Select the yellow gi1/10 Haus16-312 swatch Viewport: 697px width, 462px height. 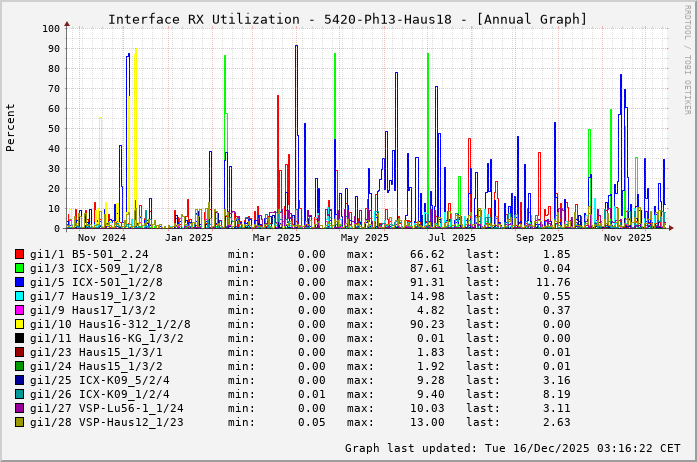(20, 324)
